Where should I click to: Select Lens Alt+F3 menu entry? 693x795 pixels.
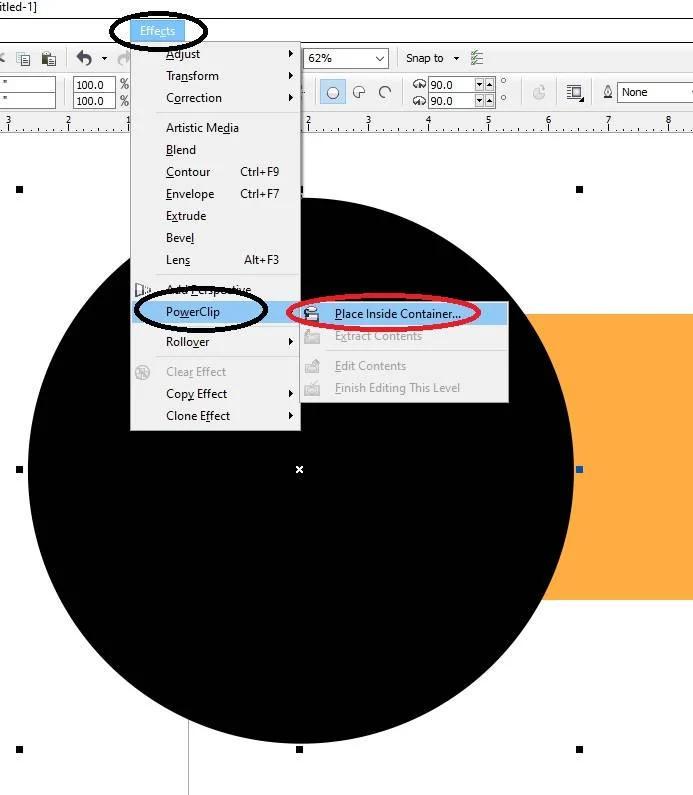pyautogui.click(x=216, y=260)
